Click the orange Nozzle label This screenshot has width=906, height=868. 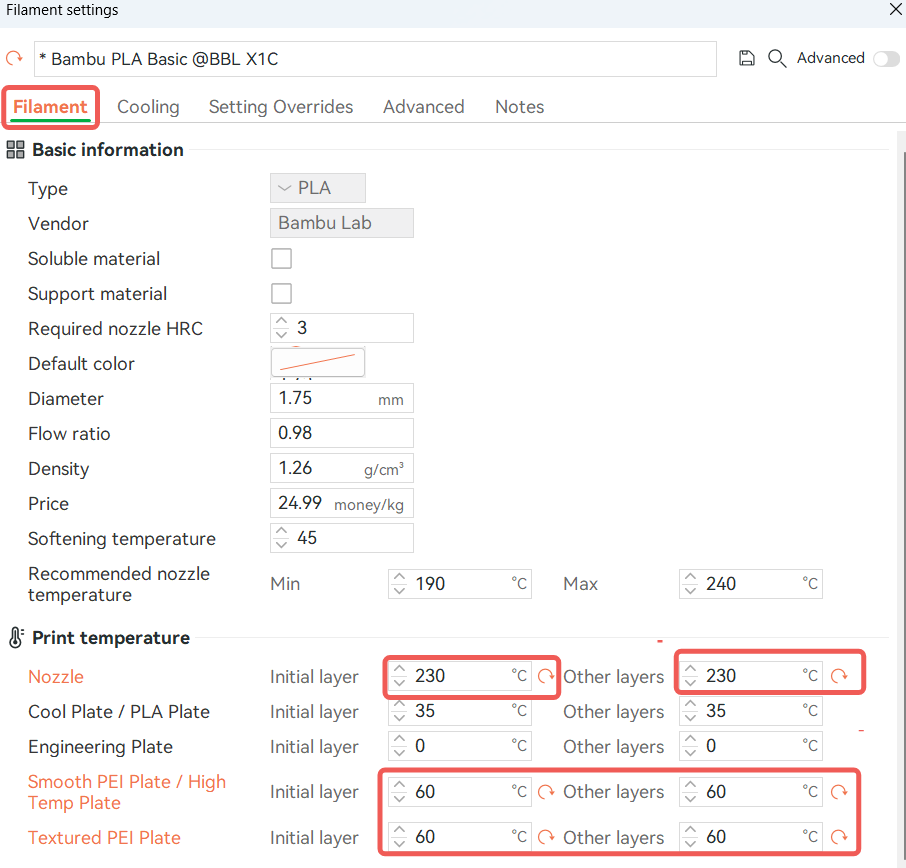pos(56,677)
